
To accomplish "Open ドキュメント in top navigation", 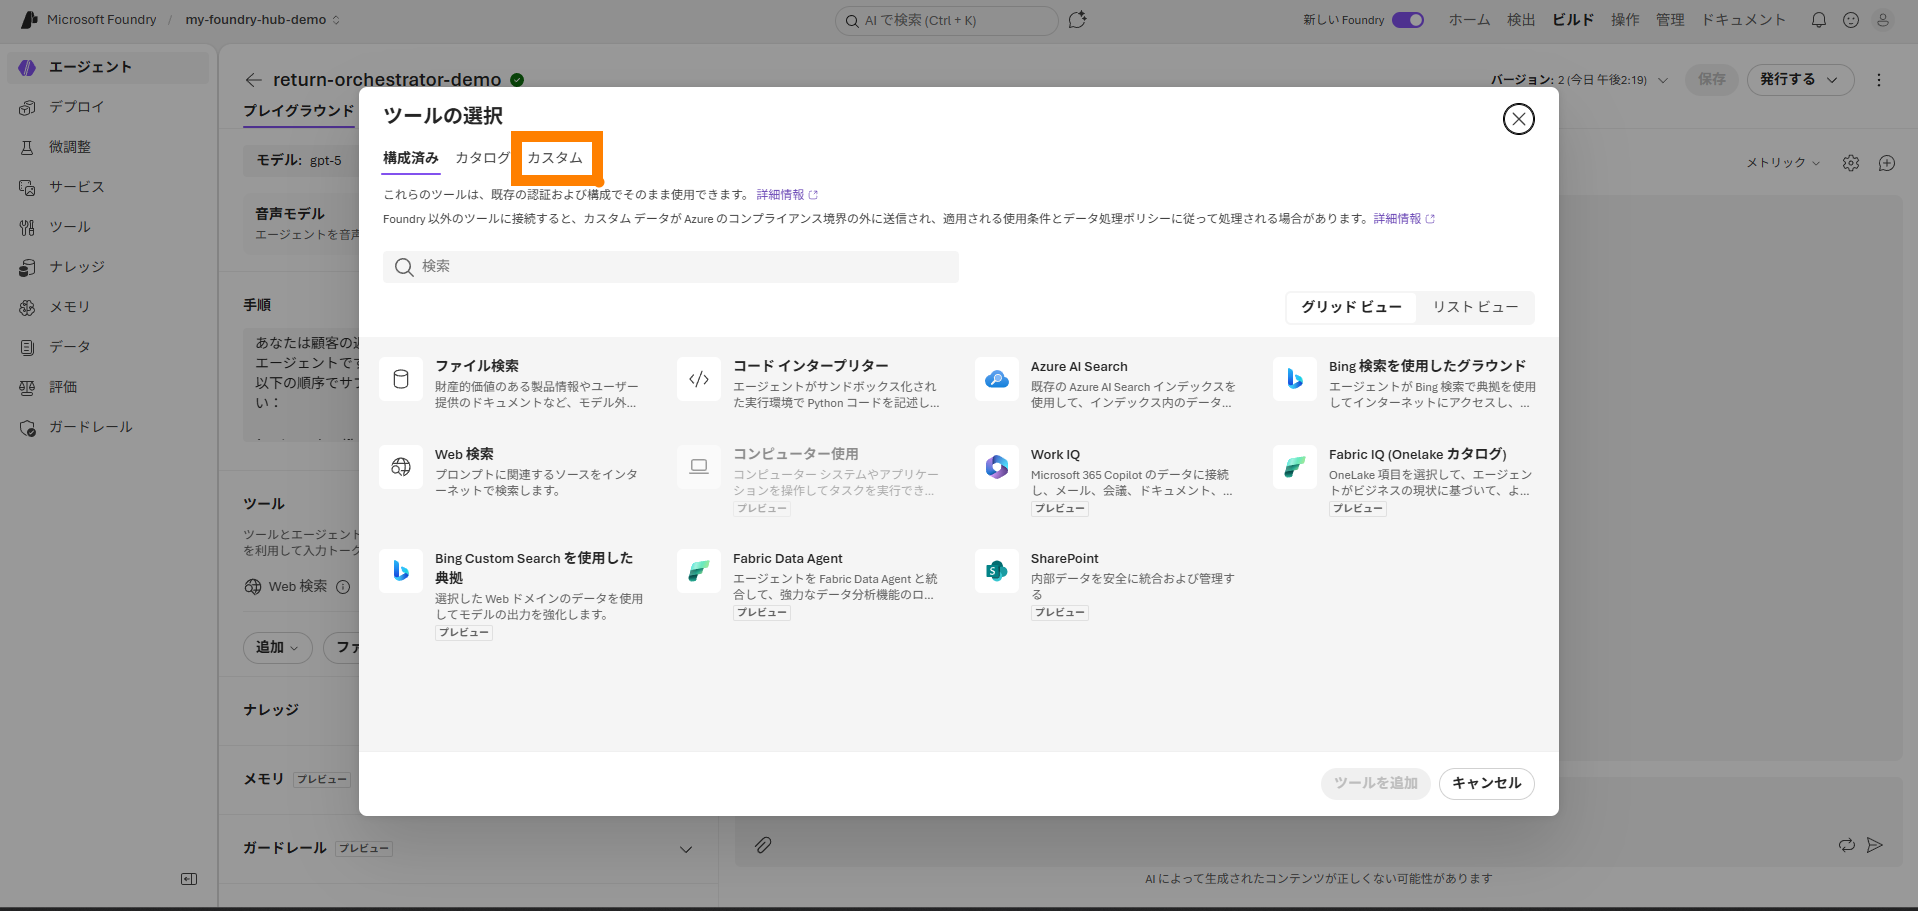I will point(1743,20).
